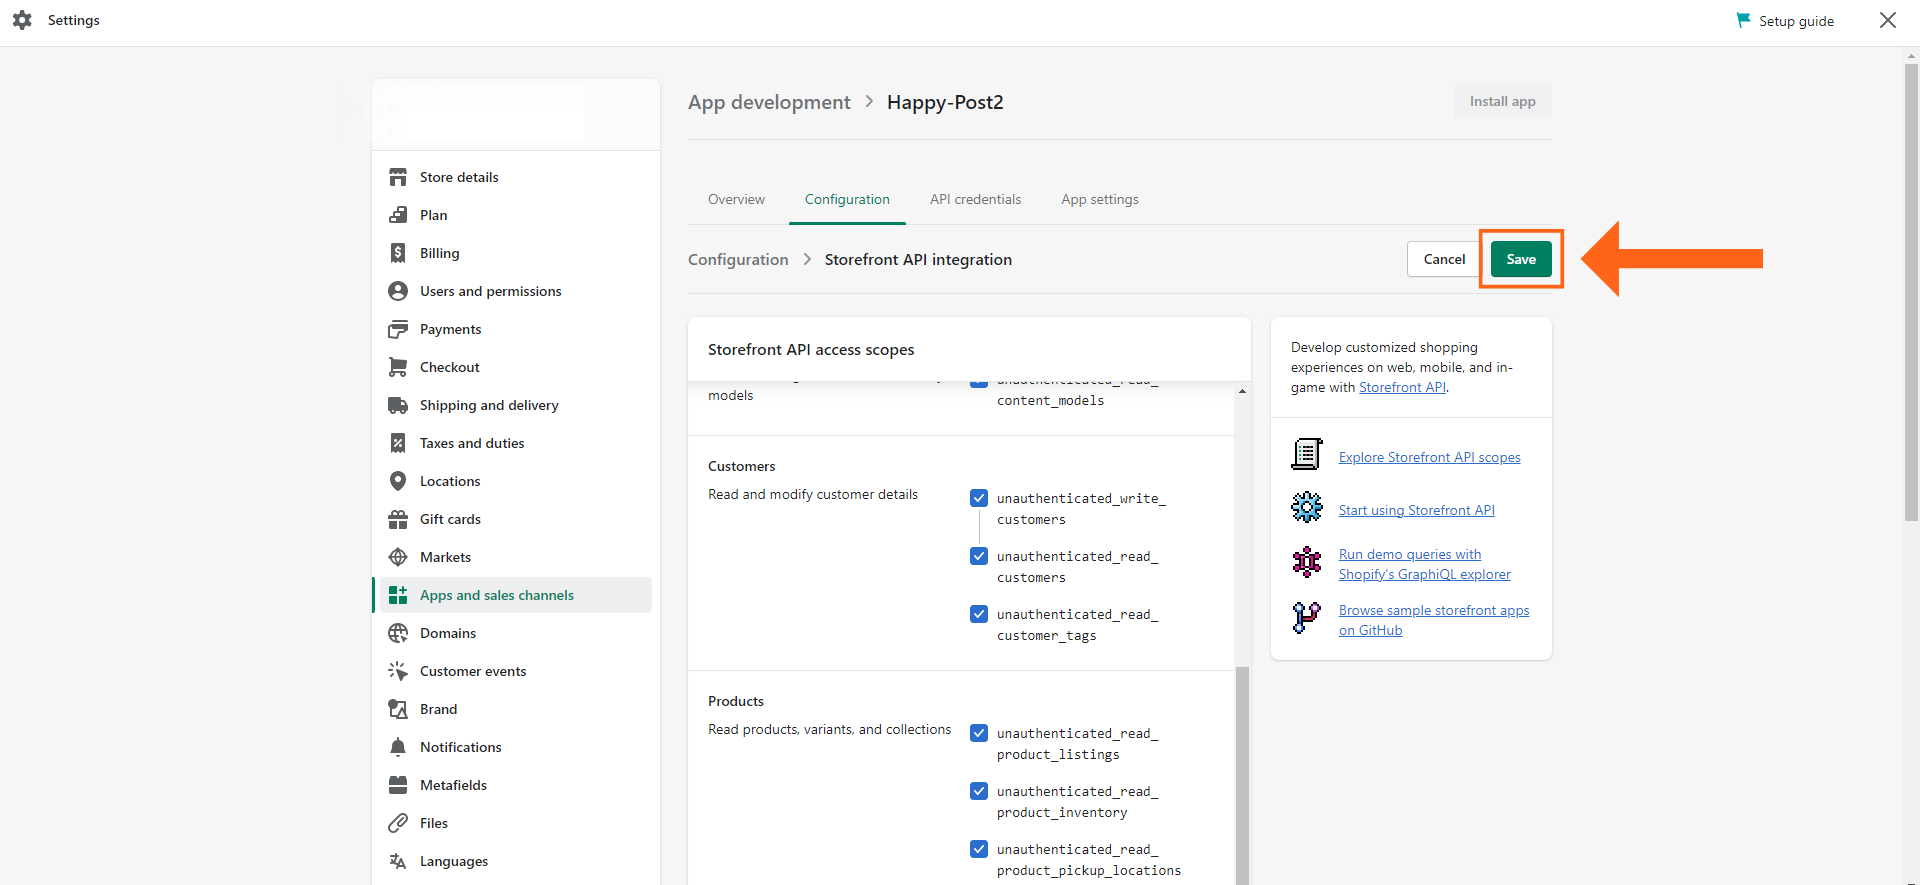
Task: Go back via App development breadcrumb
Action: coord(769,102)
